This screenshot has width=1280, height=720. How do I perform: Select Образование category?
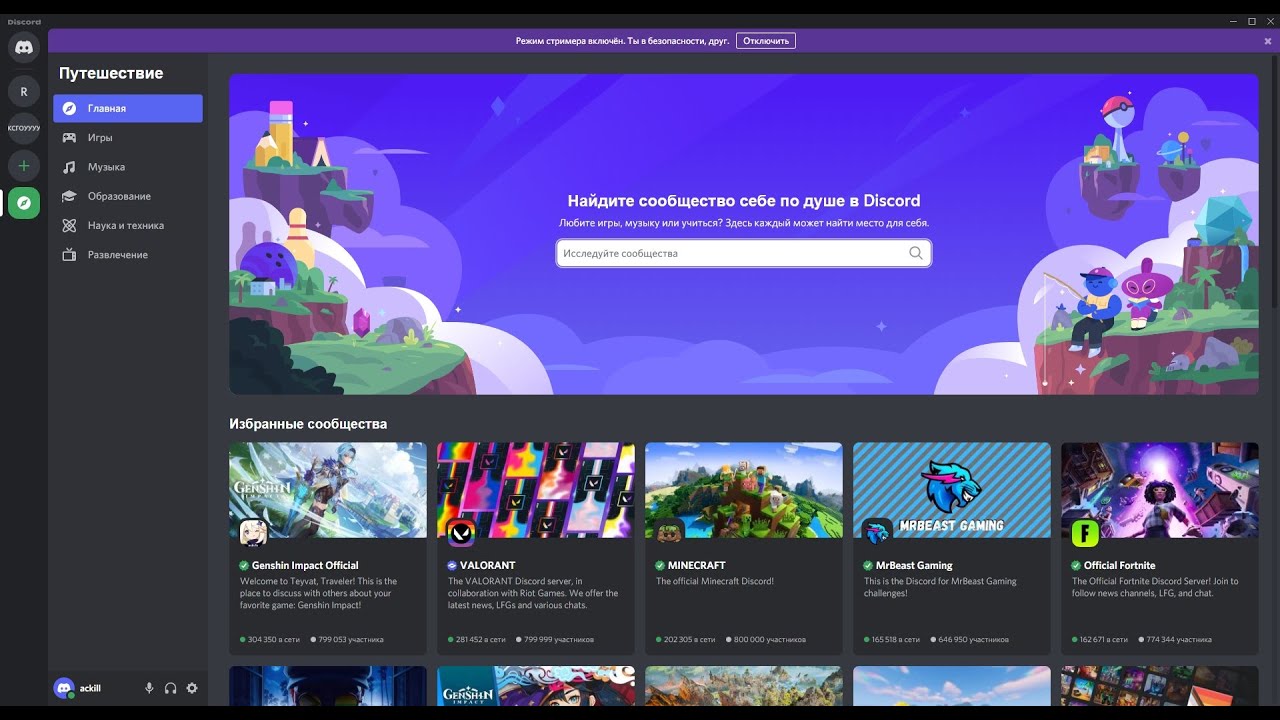coord(128,196)
